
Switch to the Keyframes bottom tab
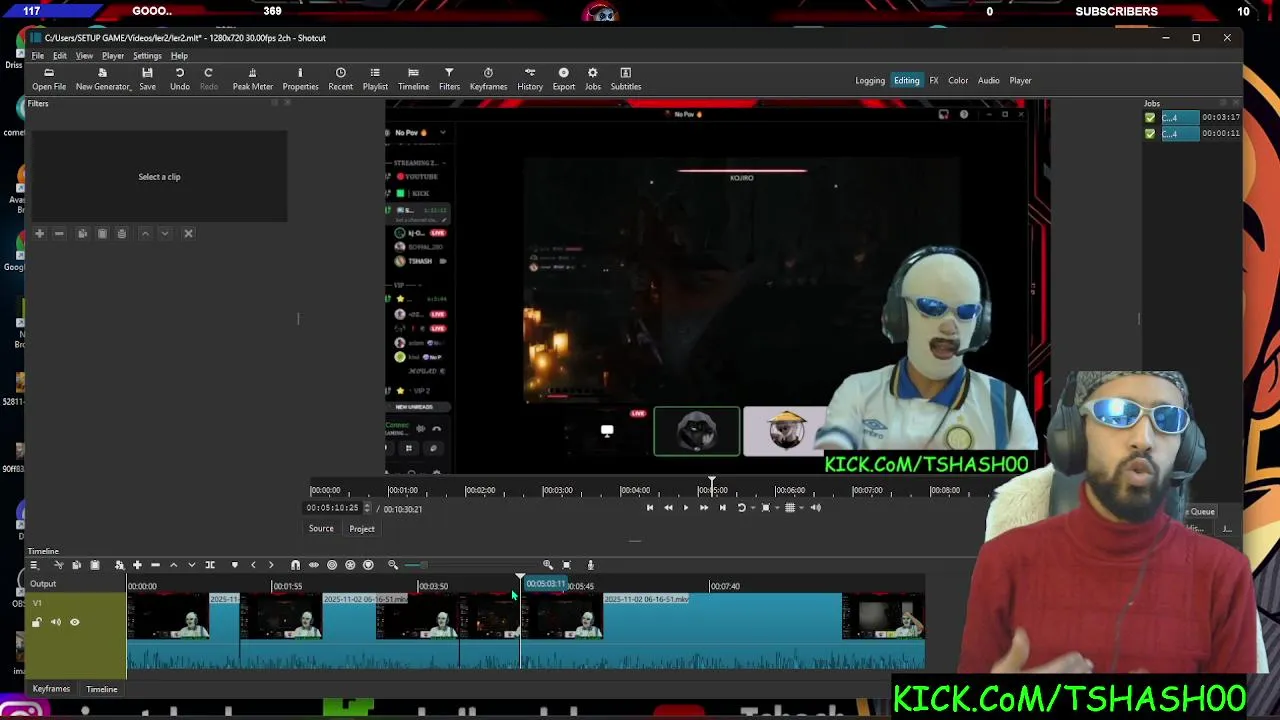(51, 689)
